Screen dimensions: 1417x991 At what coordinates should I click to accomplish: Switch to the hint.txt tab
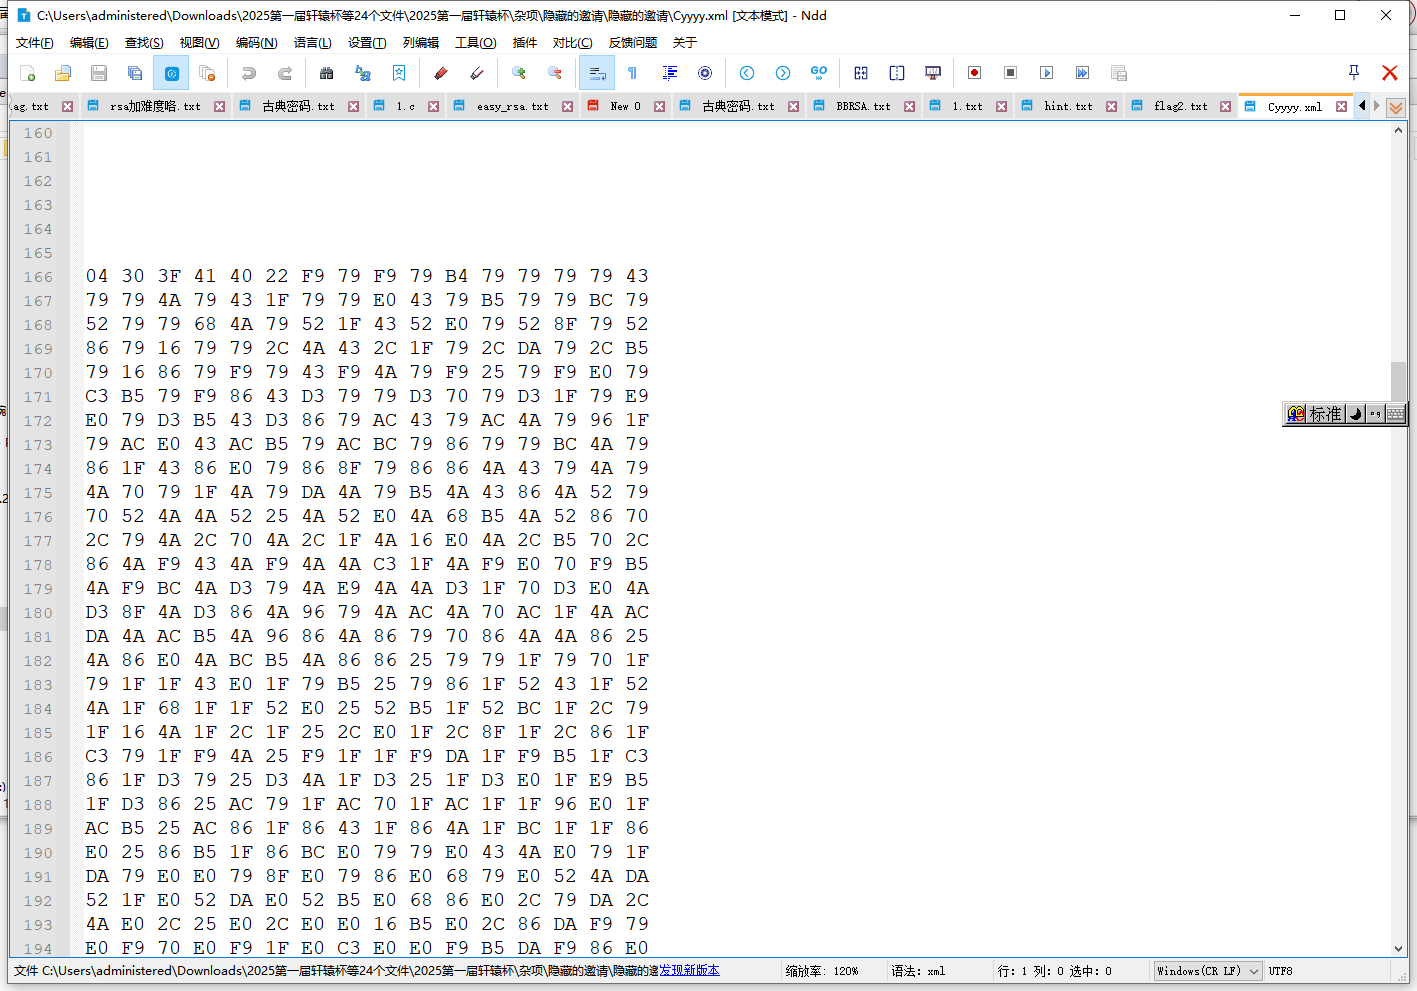[x=1067, y=106]
